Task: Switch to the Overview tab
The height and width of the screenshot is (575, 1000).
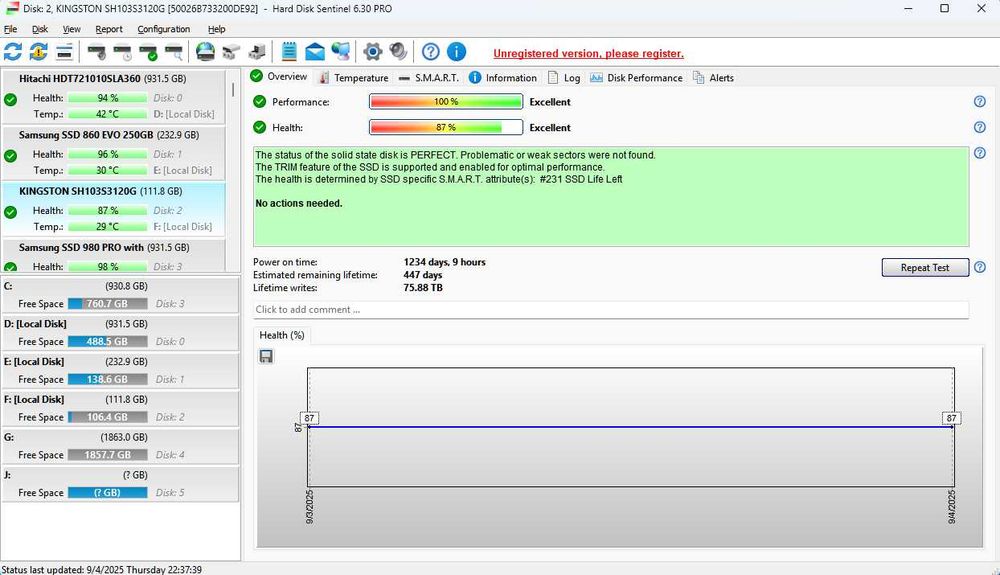Action: tap(279, 76)
